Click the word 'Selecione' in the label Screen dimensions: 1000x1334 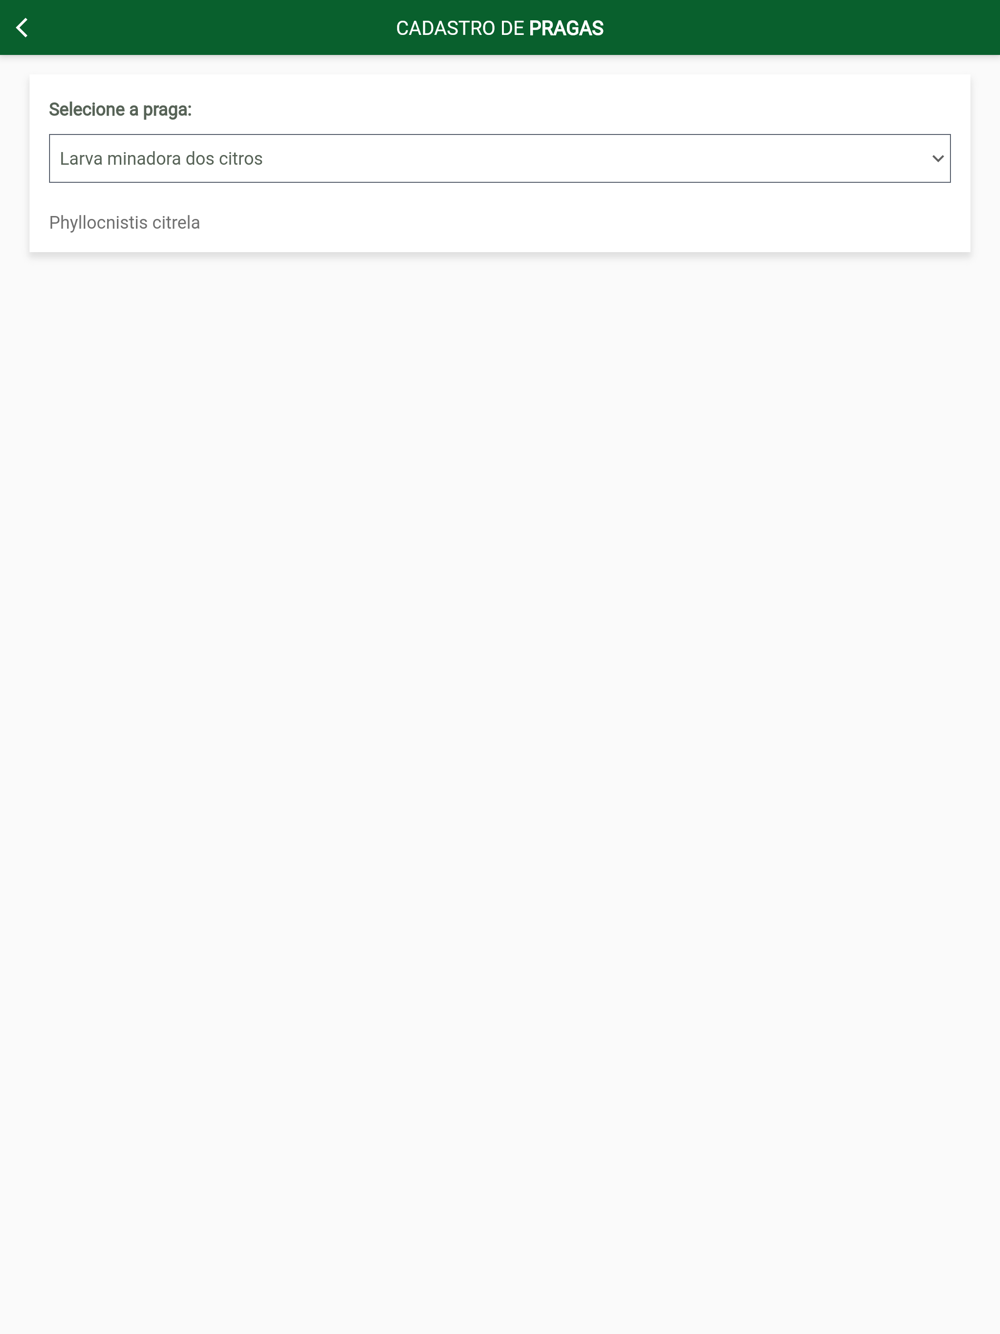pyautogui.click(x=87, y=110)
